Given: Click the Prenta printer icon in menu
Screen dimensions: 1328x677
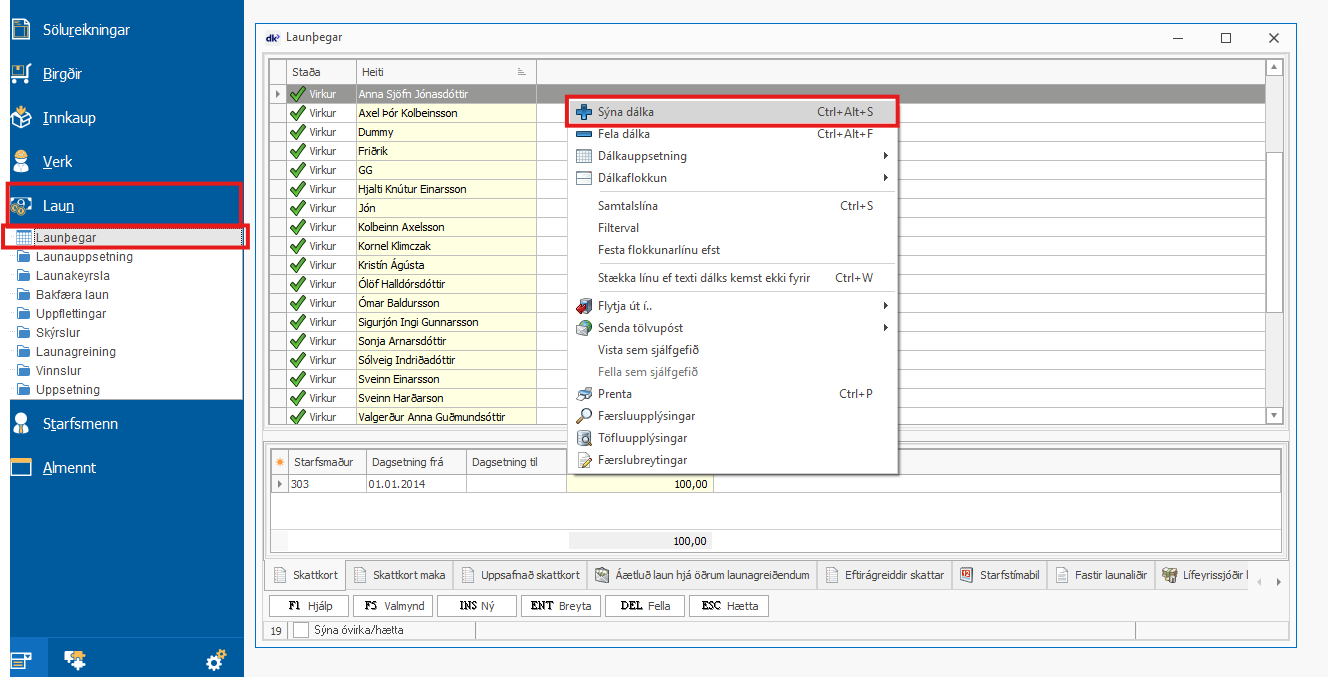Looking at the screenshot, I should 585,394.
